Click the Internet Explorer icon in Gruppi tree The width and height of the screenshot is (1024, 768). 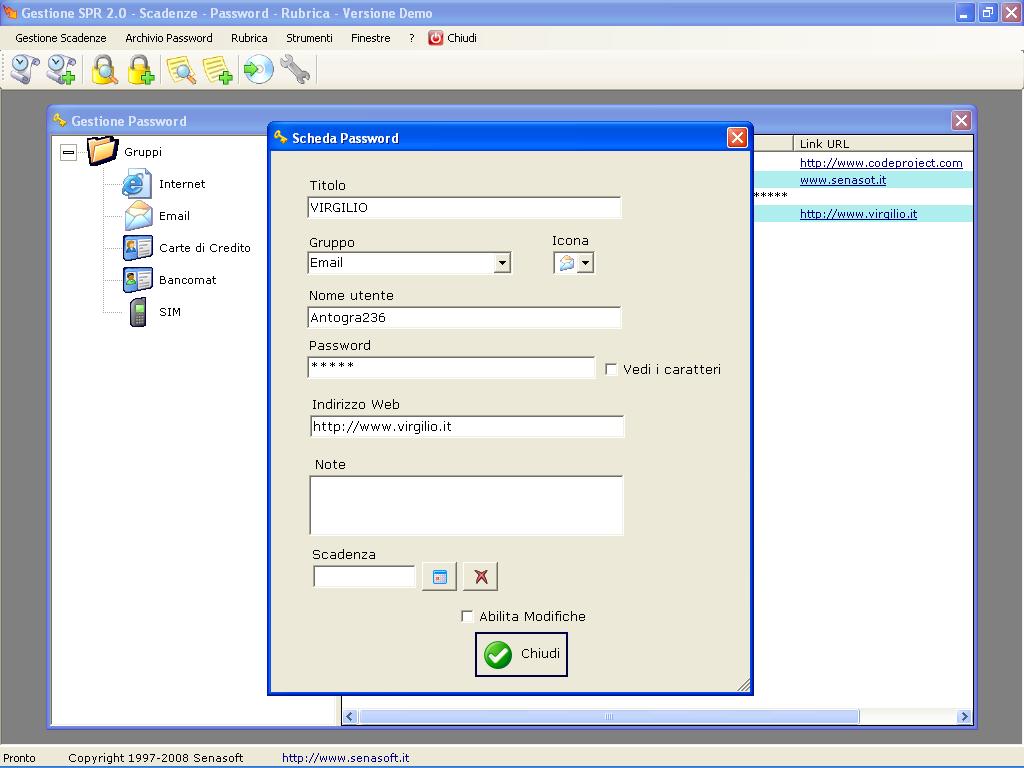(x=136, y=184)
